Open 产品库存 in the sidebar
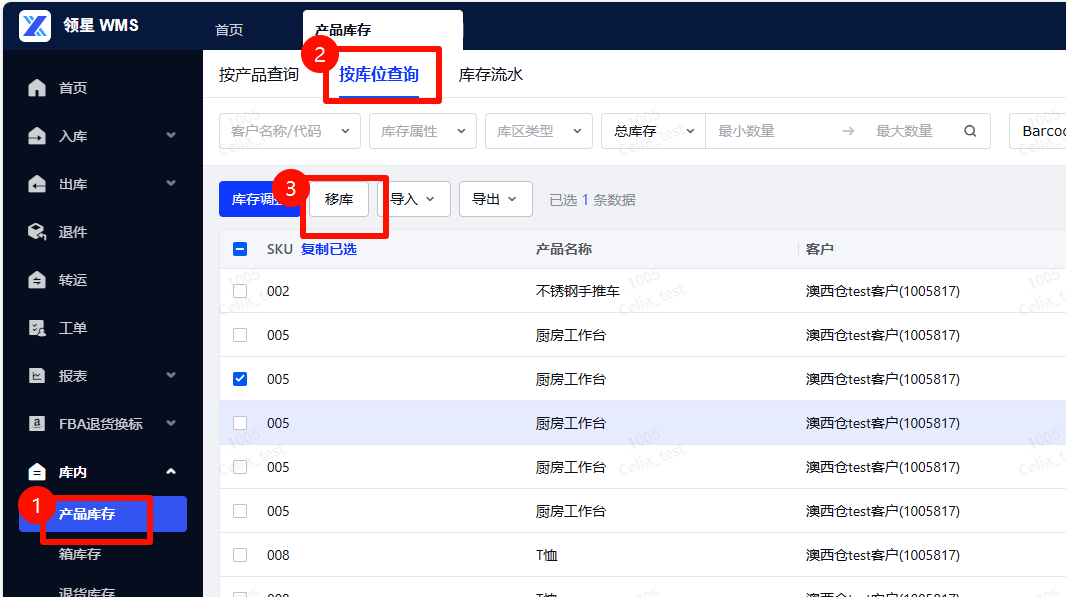 coord(103,514)
